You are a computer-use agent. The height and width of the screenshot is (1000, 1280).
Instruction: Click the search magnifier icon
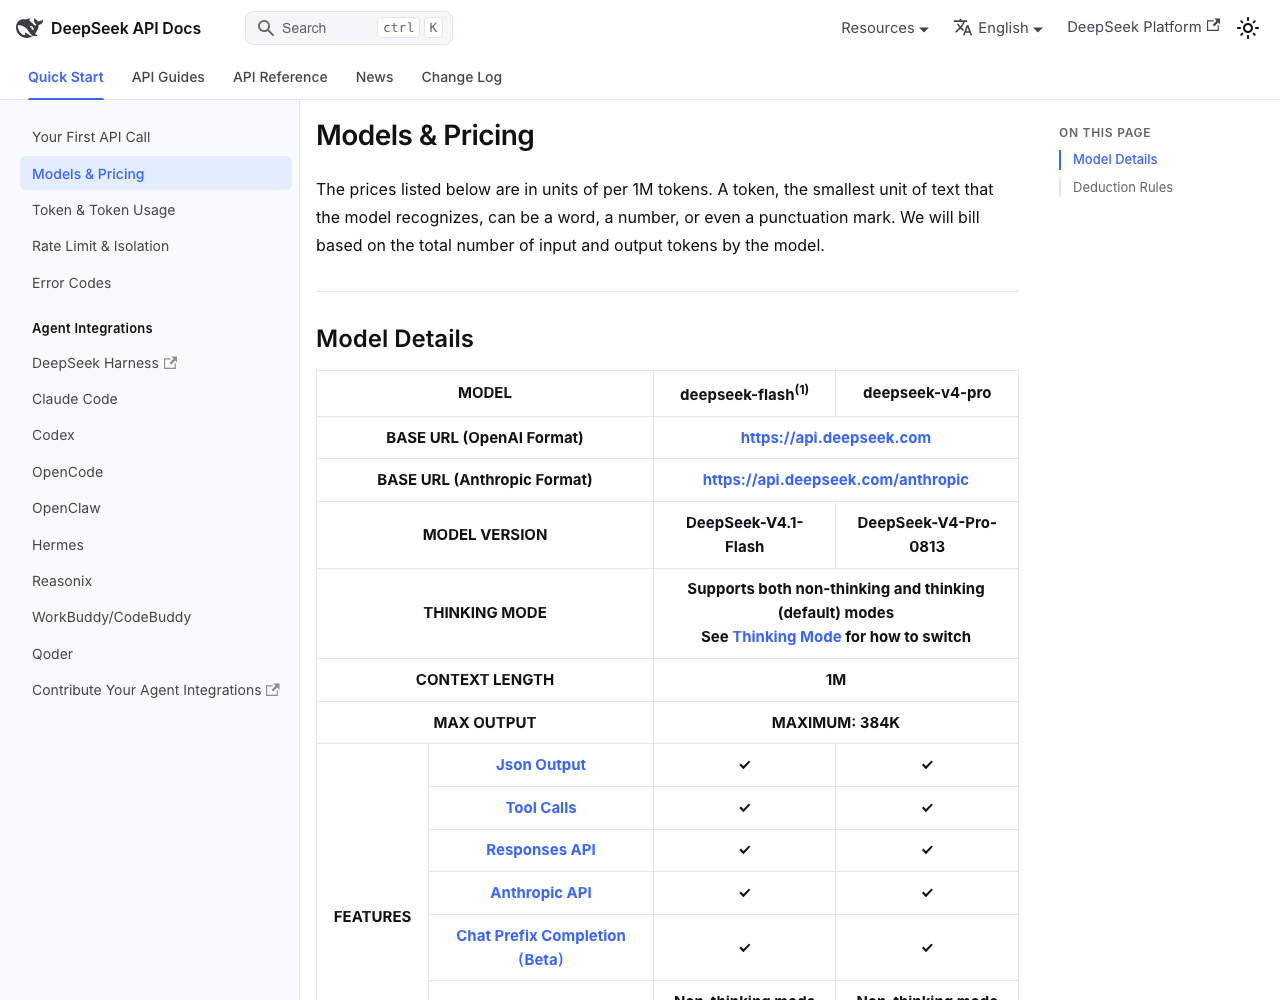[266, 28]
